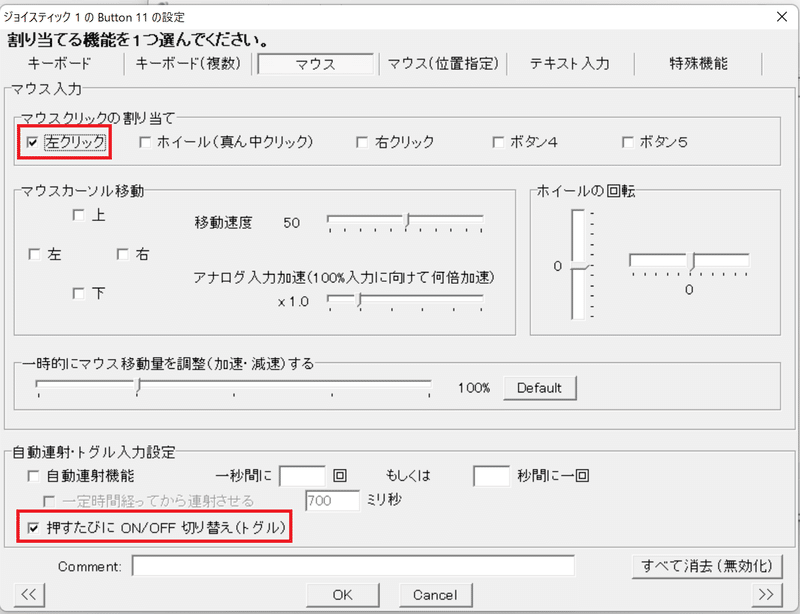
Task: Click the 秒間に一回 input field
Action: point(491,476)
